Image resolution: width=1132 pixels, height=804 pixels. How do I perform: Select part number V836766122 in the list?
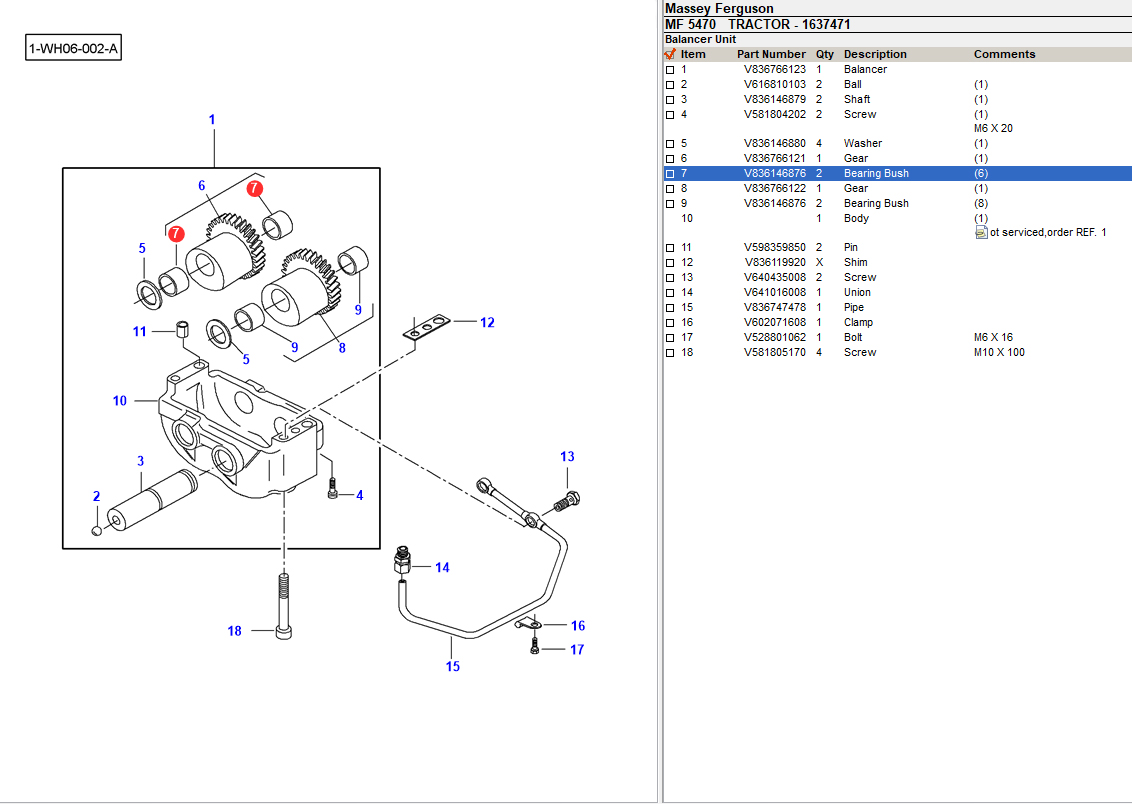774,188
